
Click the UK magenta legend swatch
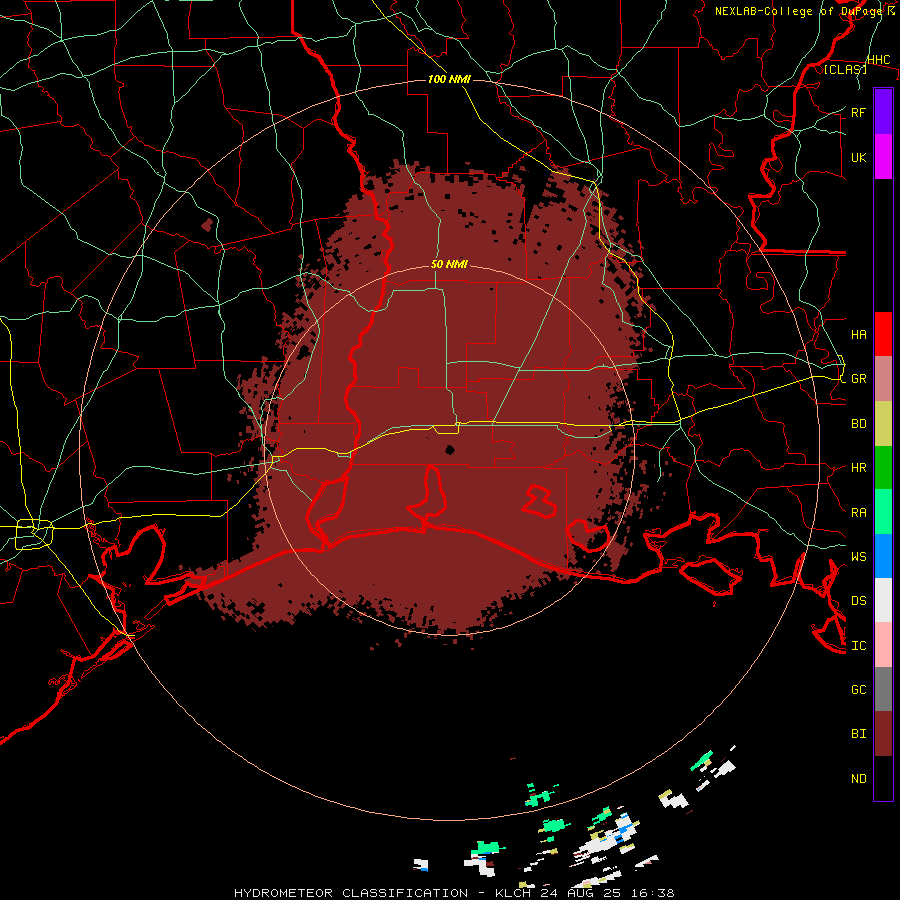coord(883,157)
